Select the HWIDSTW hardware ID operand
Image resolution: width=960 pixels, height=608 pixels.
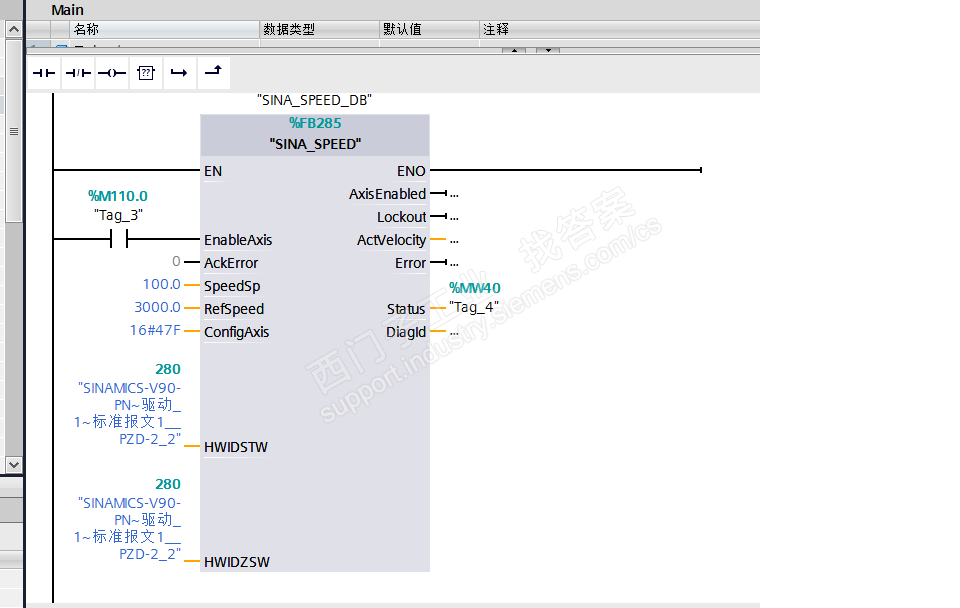pos(128,413)
